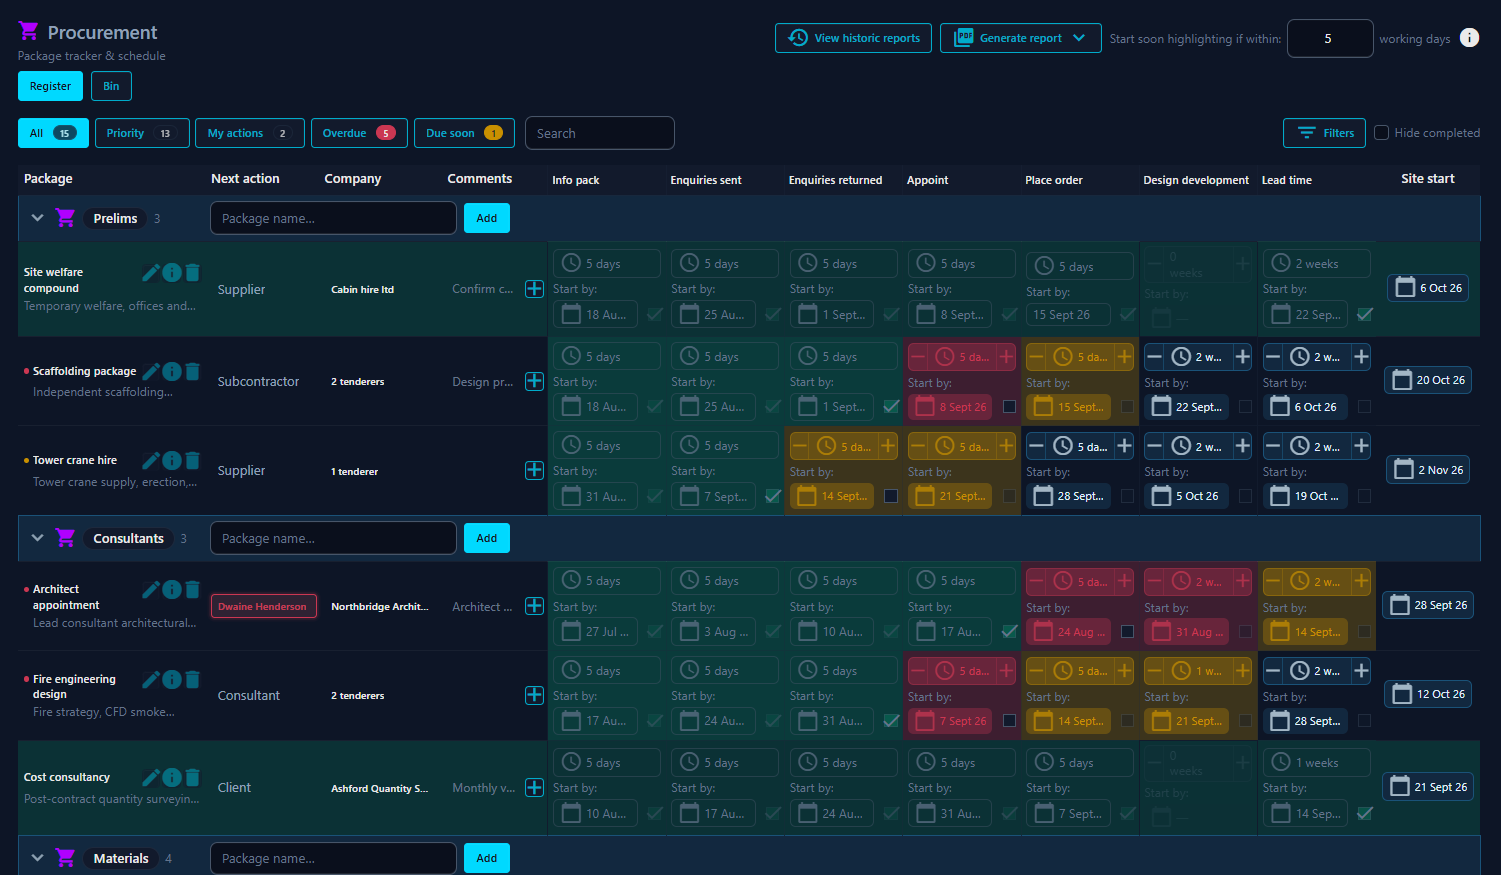Screen dimensions: 1501x875
Task: Add a package to Prelims
Action: pyautogui.click(x=487, y=218)
